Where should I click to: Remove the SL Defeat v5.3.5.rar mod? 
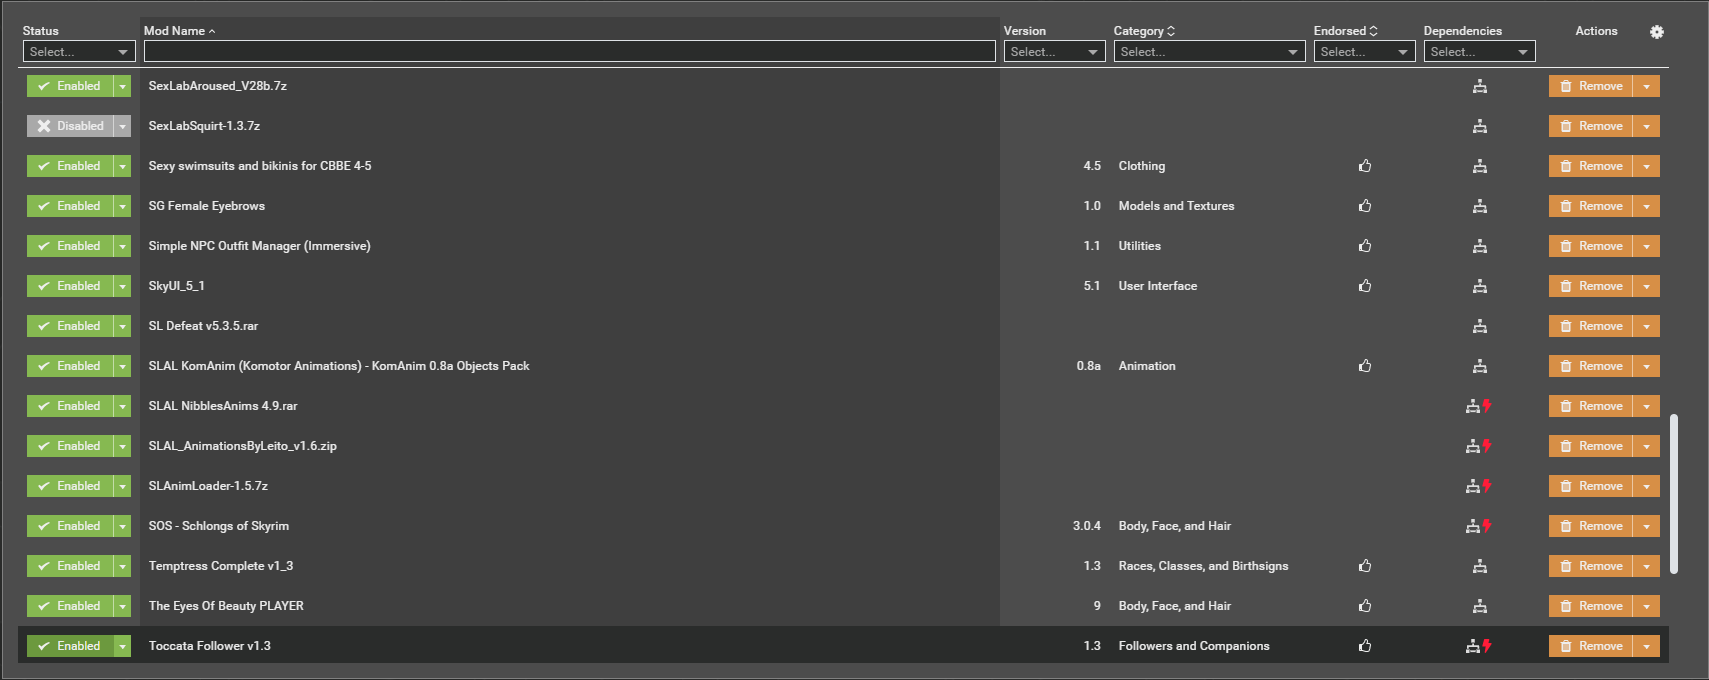(x=1591, y=326)
